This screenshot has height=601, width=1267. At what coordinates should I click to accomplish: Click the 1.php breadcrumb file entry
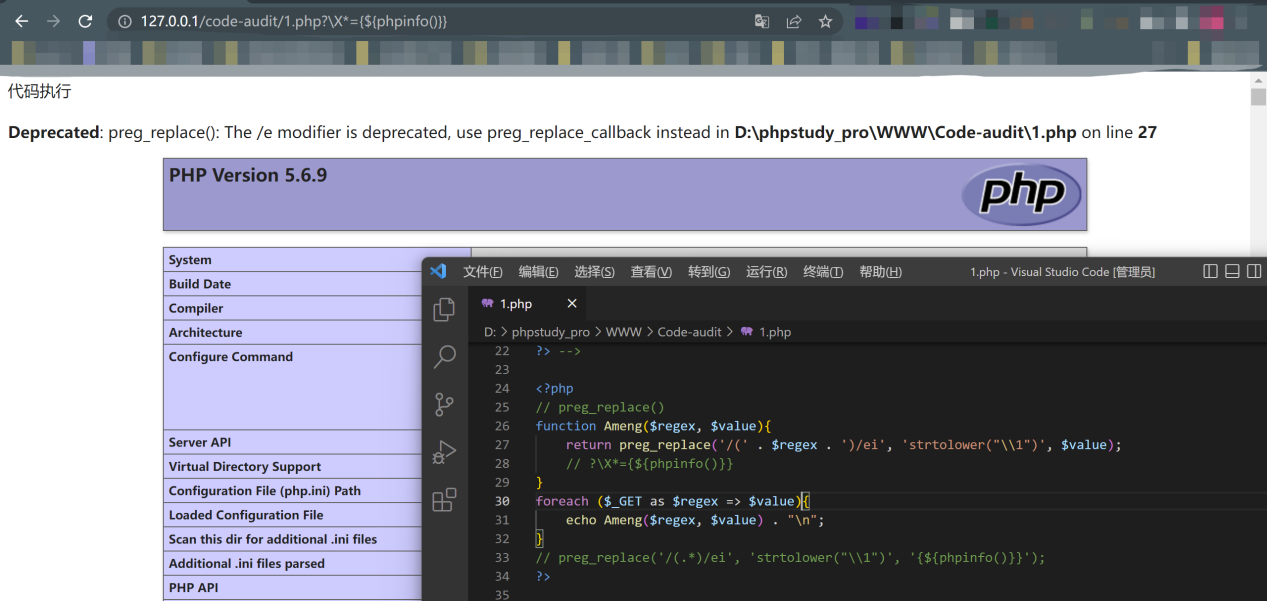766,332
